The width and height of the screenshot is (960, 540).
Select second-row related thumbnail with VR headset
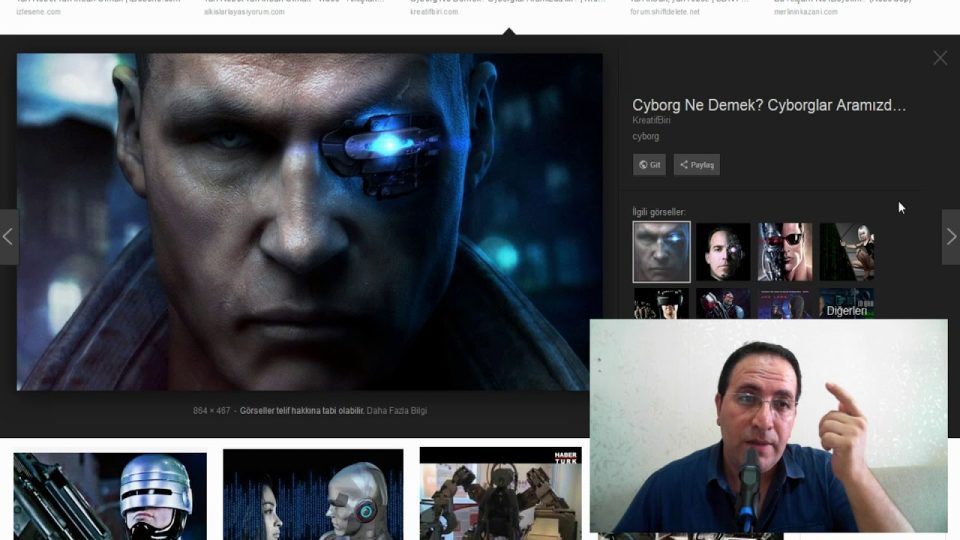pyautogui.click(x=661, y=304)
